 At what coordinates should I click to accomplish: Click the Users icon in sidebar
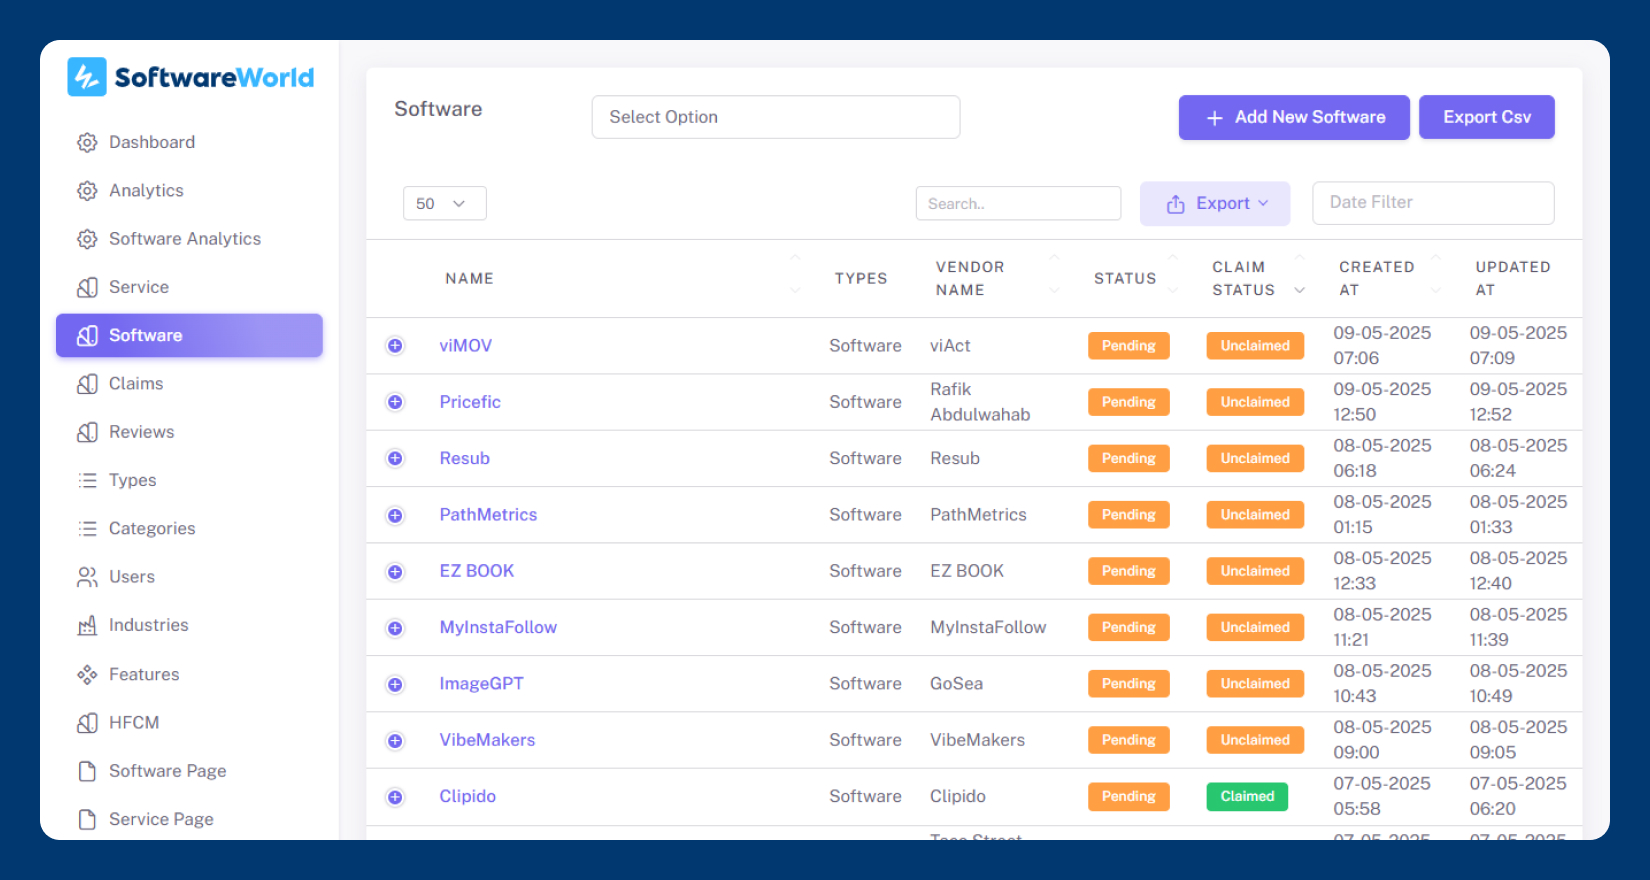(x=88, y=577)
